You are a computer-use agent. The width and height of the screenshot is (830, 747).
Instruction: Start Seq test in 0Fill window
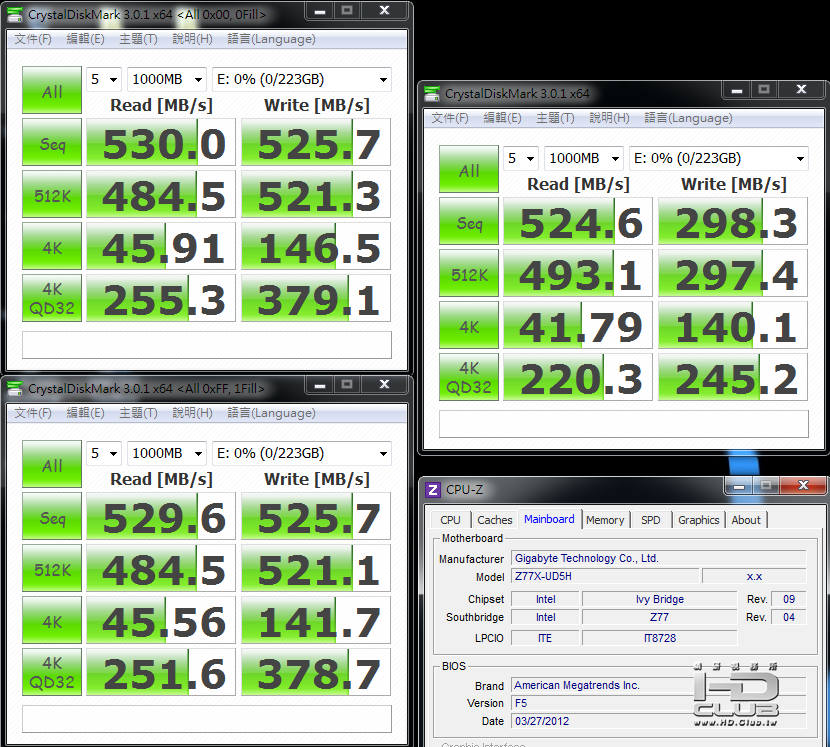tap(52, 142)
